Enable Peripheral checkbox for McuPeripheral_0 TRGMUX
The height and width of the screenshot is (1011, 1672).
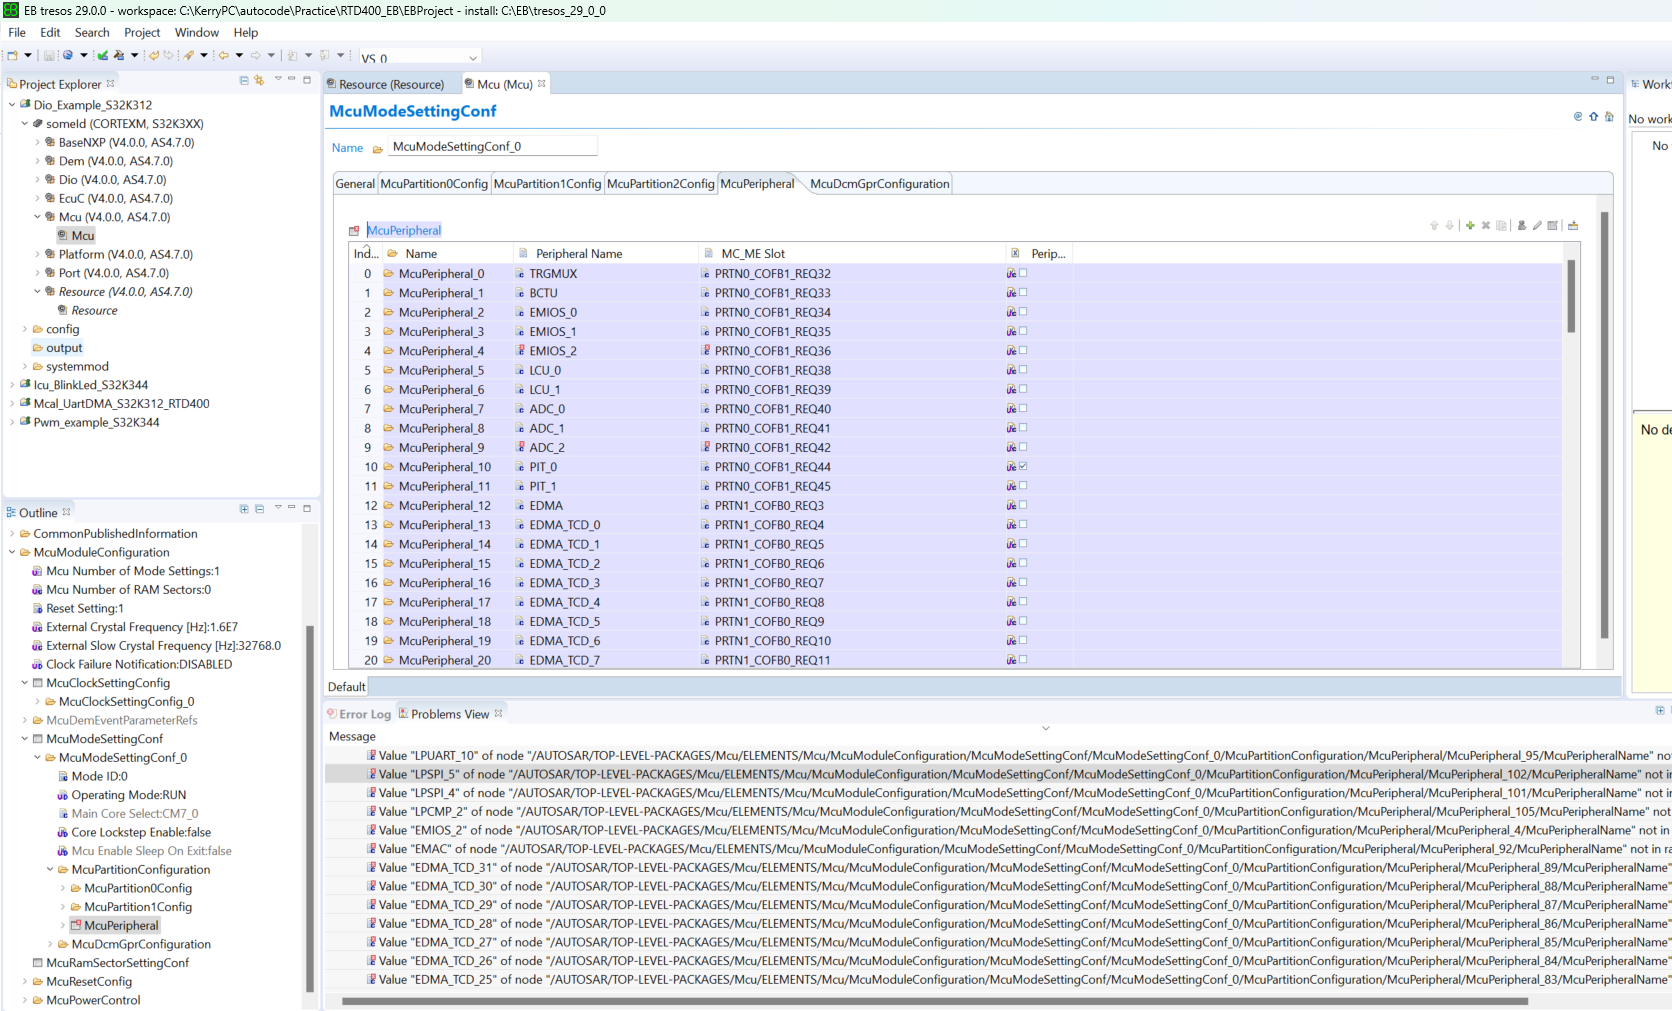coord(1023,273)
